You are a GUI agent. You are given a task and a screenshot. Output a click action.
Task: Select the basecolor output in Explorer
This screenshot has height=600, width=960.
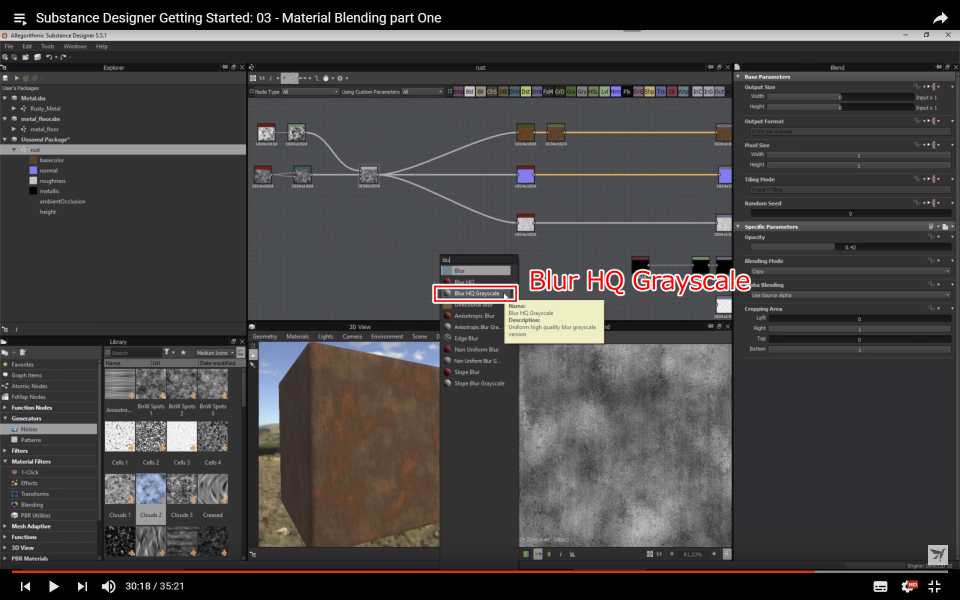[x=51, y=160]
